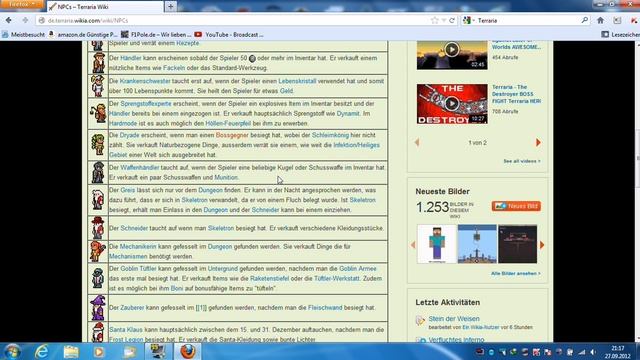
Task: Open amazon.de bookmark in toolbar
Action: (83, 35)
